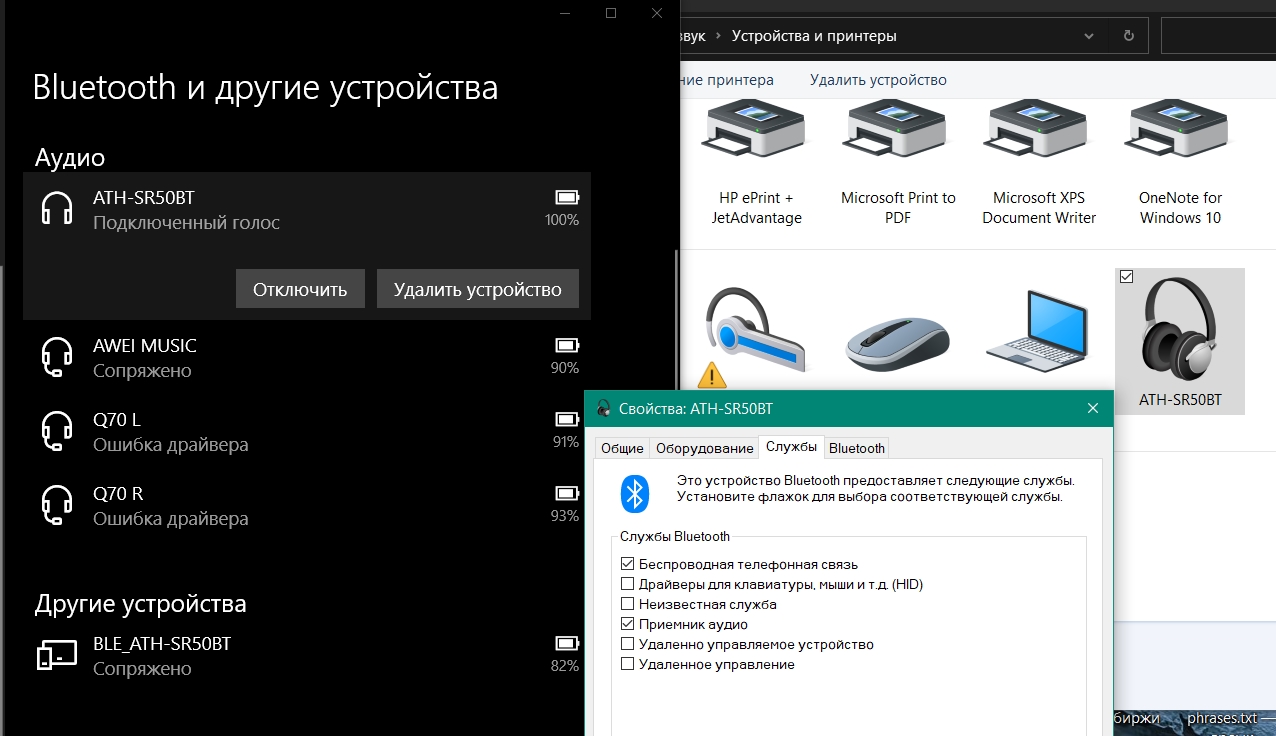
Task: Maximize the Bluetooth settings window
Action: [x=611, y=13]
